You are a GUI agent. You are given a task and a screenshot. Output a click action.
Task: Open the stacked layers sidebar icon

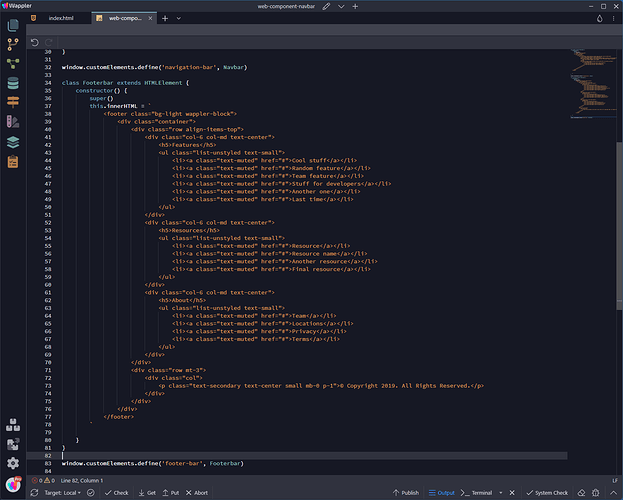pos(13,142)
